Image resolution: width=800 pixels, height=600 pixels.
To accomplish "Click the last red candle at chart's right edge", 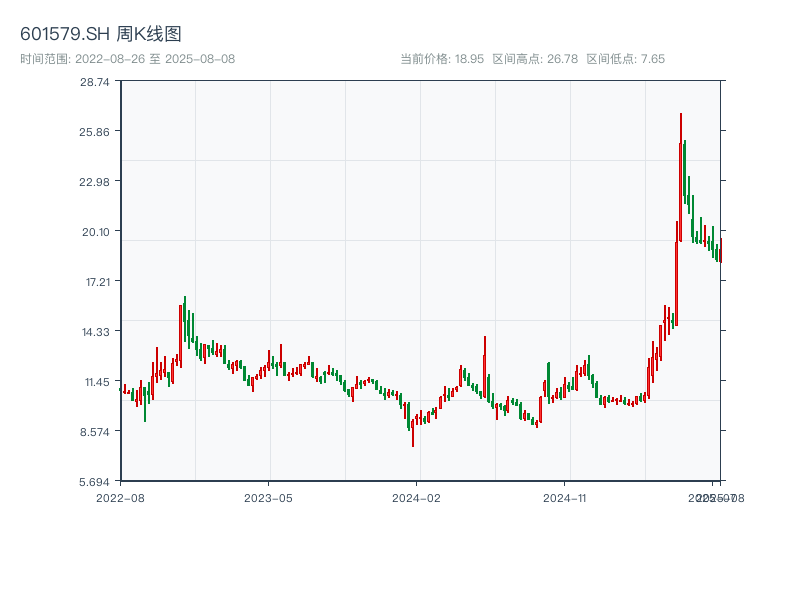I will pos(721,251).
